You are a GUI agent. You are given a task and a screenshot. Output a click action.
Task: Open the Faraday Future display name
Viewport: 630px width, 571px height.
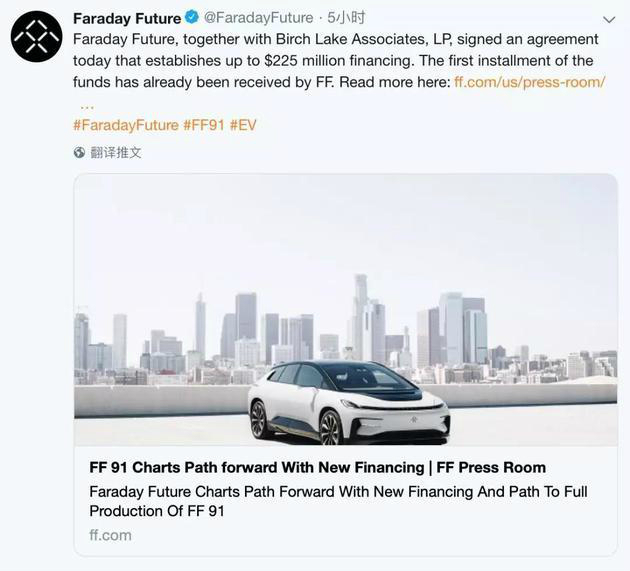point(127,18)
